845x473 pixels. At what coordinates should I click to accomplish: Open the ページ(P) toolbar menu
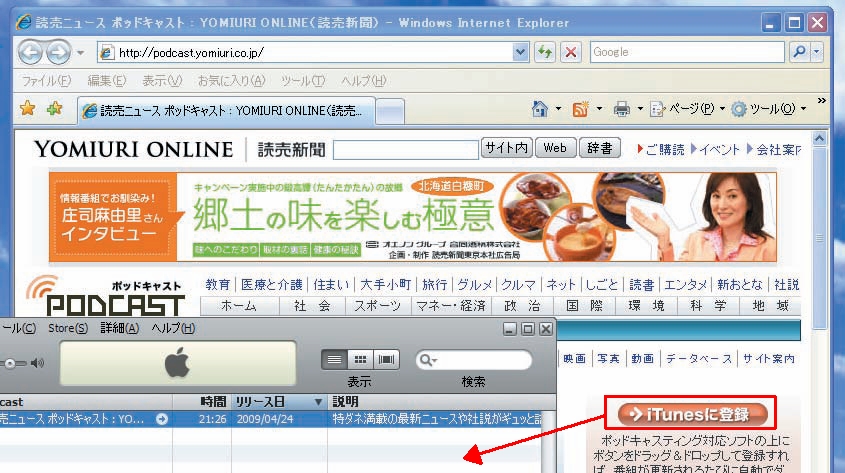click(x=687, y=109)
